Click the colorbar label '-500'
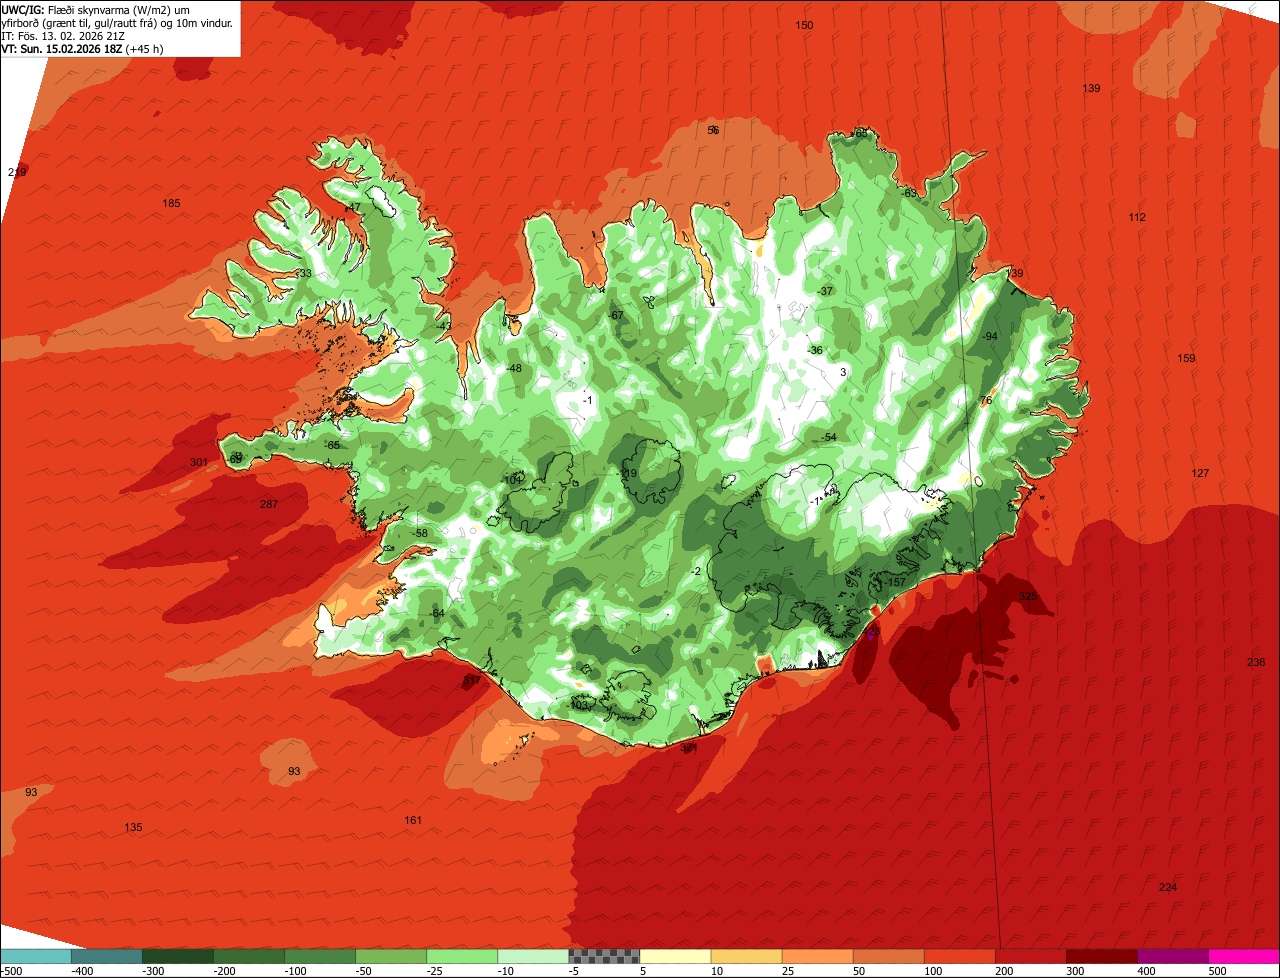This screenshot has width=1280, height=978. pos(11,971)
